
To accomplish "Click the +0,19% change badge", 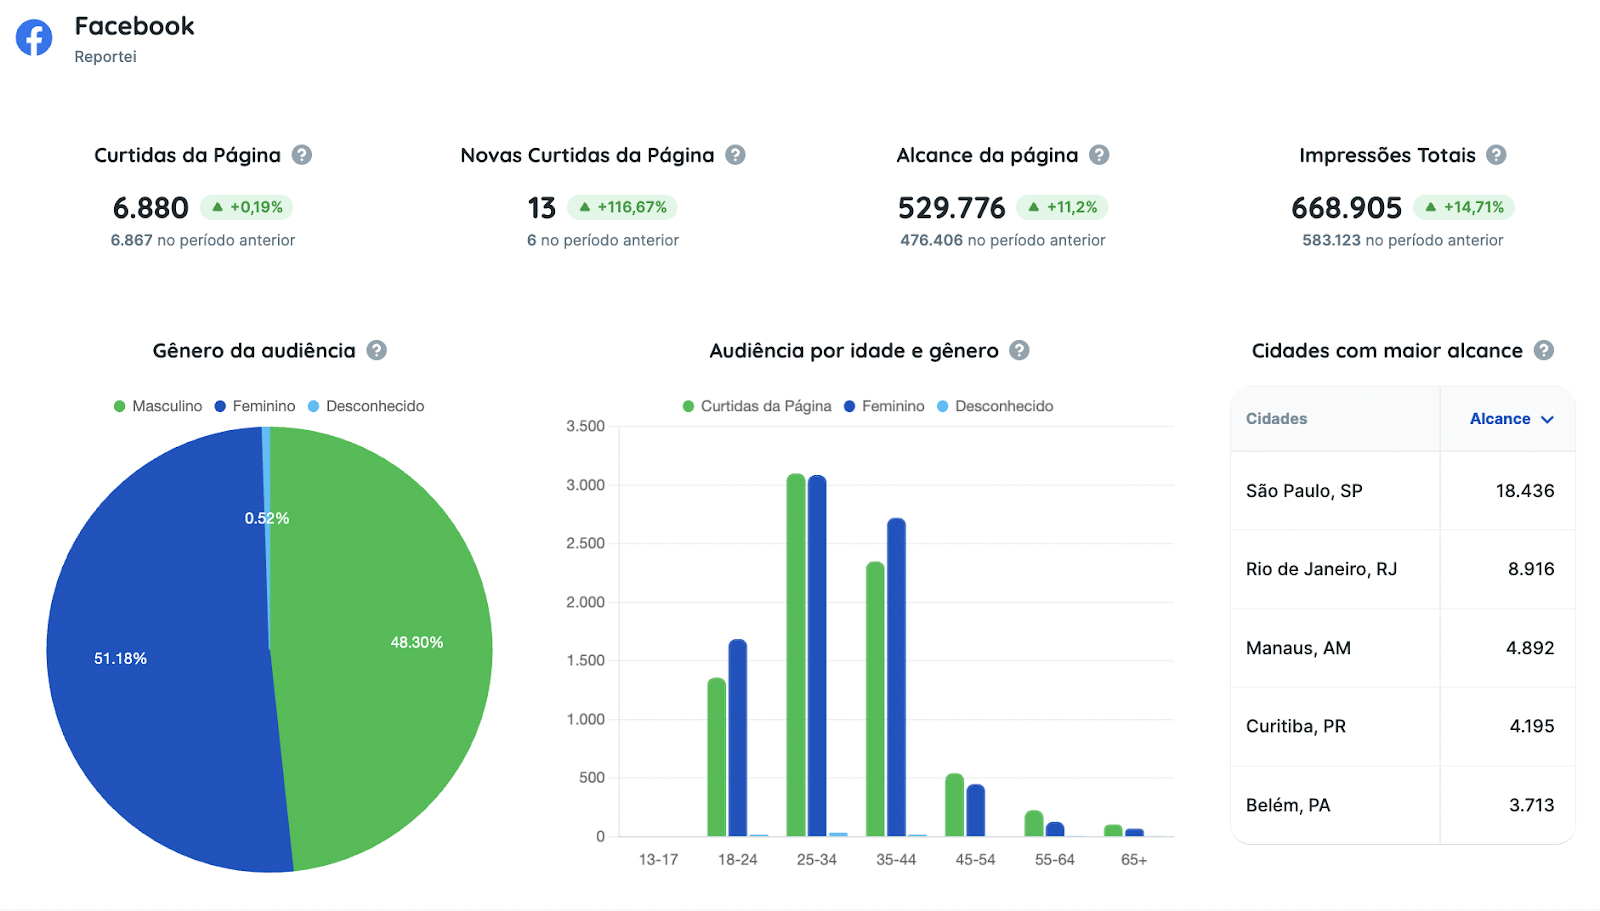I will coord(247,207).
